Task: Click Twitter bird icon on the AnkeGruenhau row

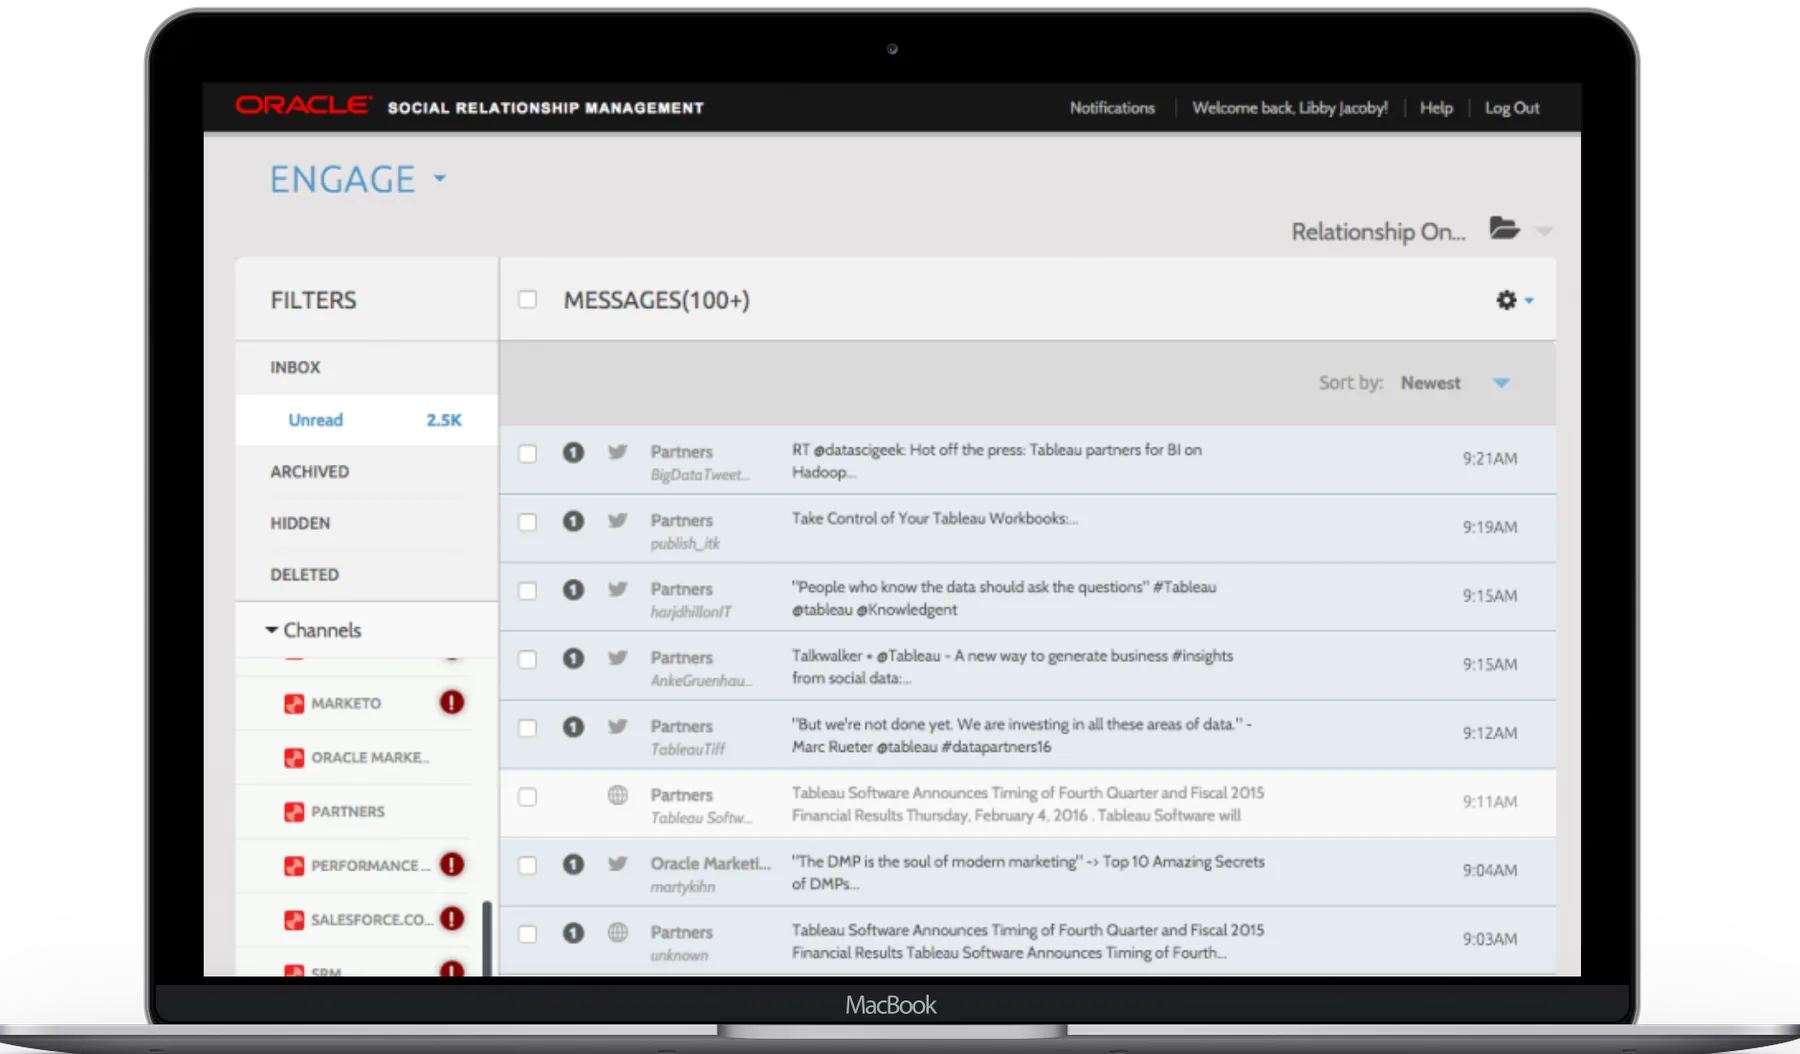Action: (x=618, y=658)
